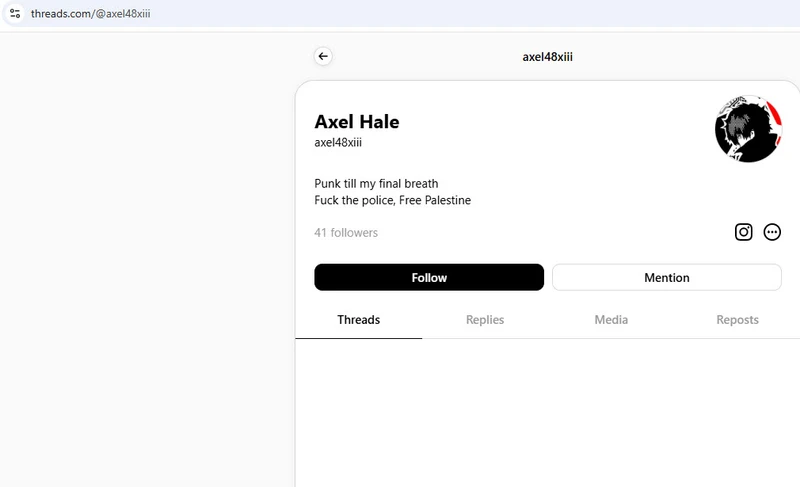Switch to the Threads tab
Screen dimensions: 800x487
[x=358, y=320]
